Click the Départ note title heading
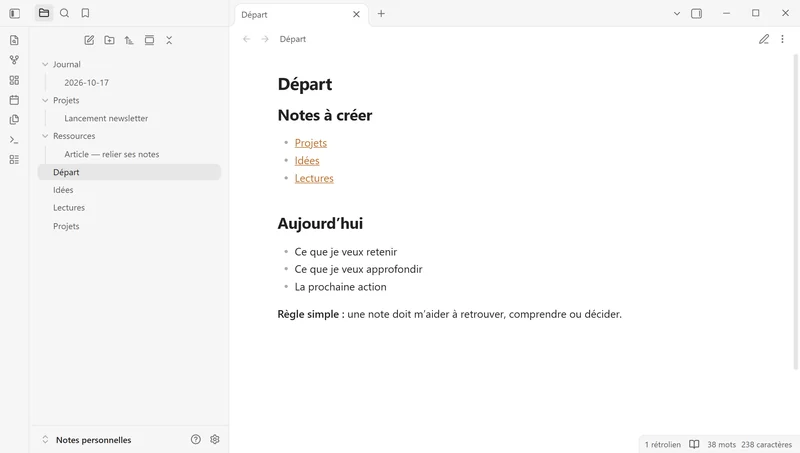The image size is (800, 453). tap(305, 84)
